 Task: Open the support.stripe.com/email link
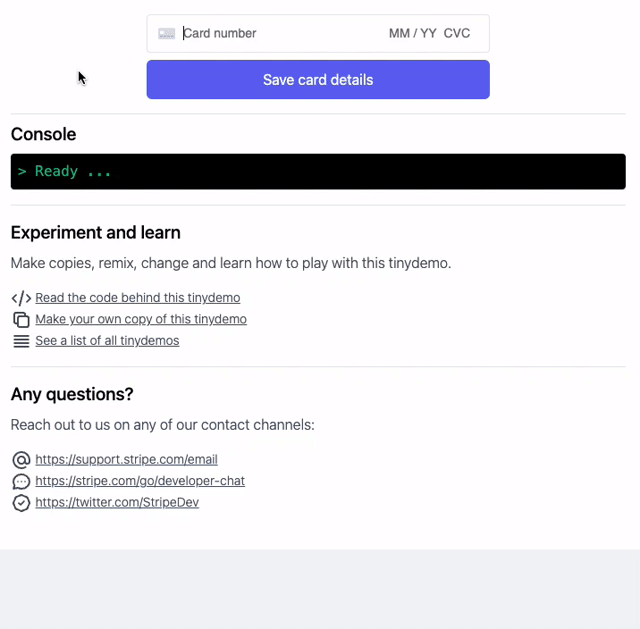pyautogui.click(x=126, y=460)
